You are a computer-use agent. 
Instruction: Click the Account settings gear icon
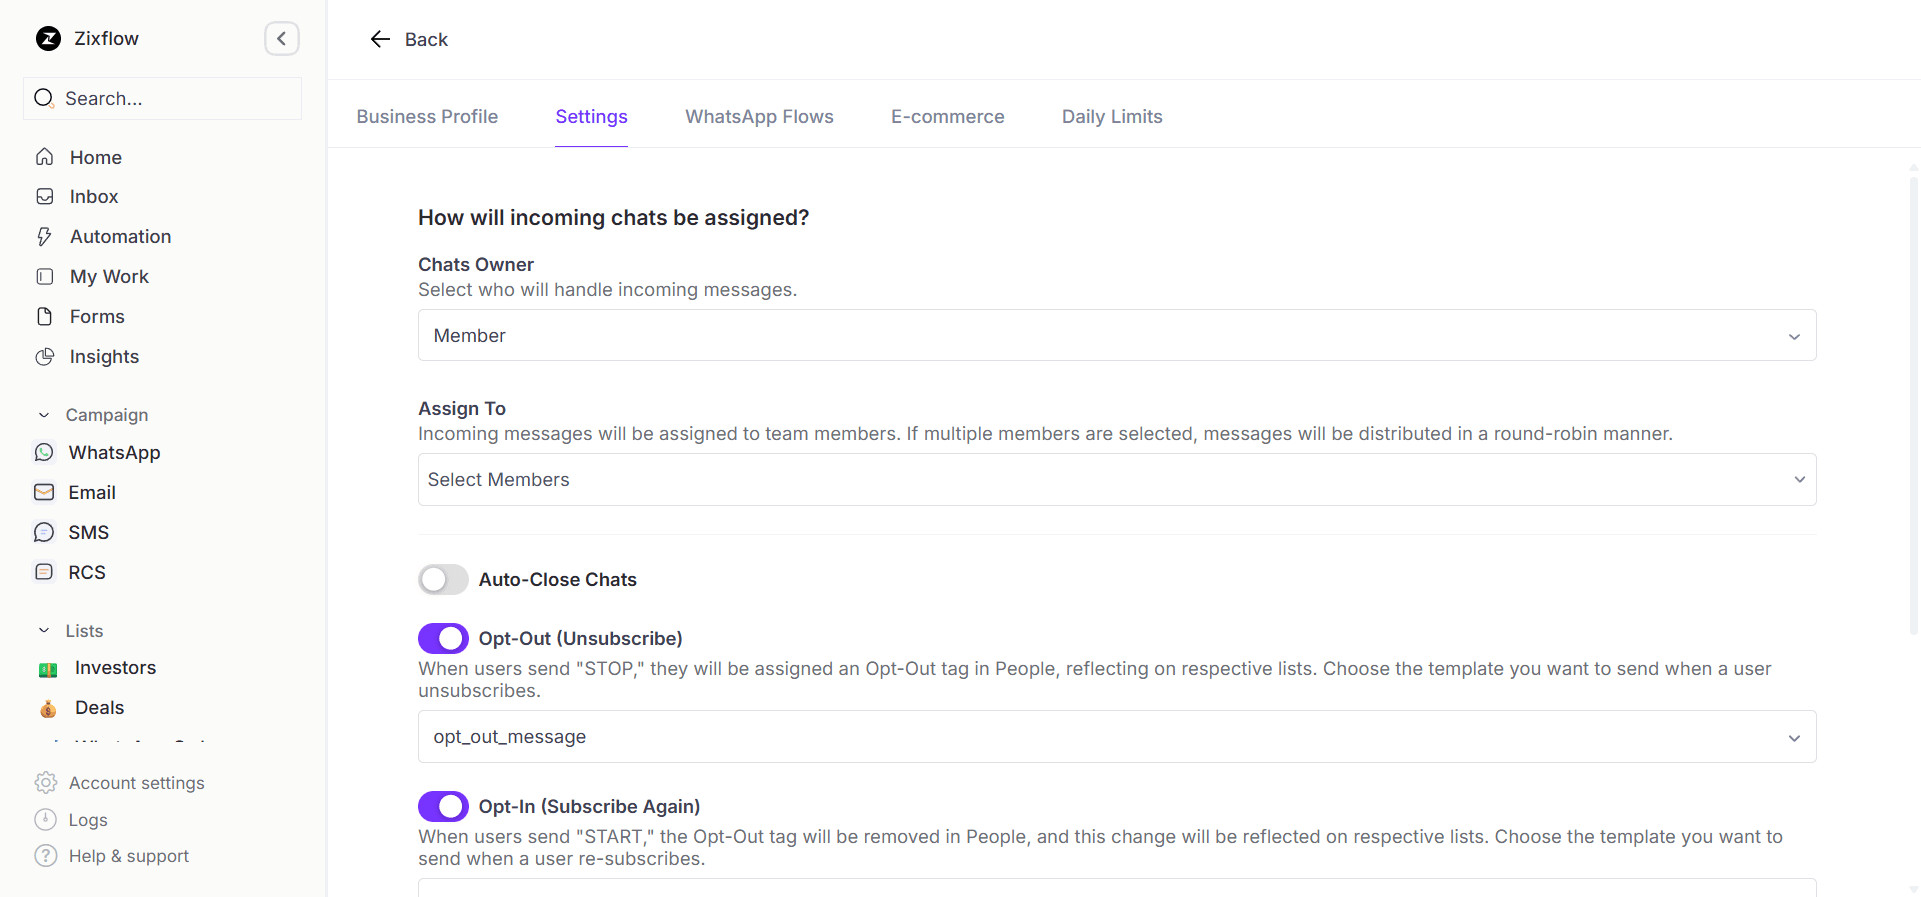(46, 783)
